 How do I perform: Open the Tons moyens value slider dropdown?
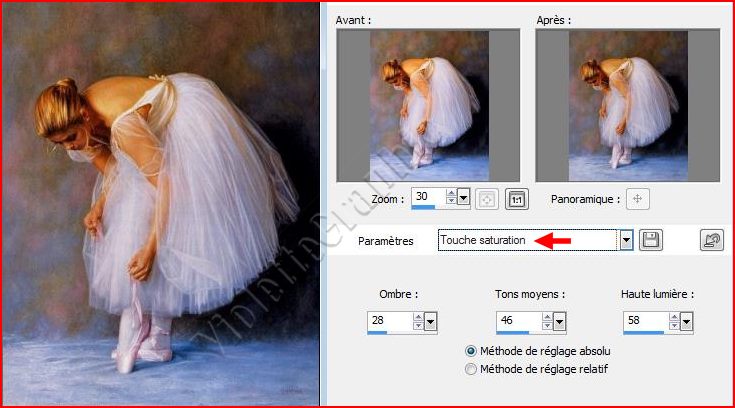pos(559,321)
